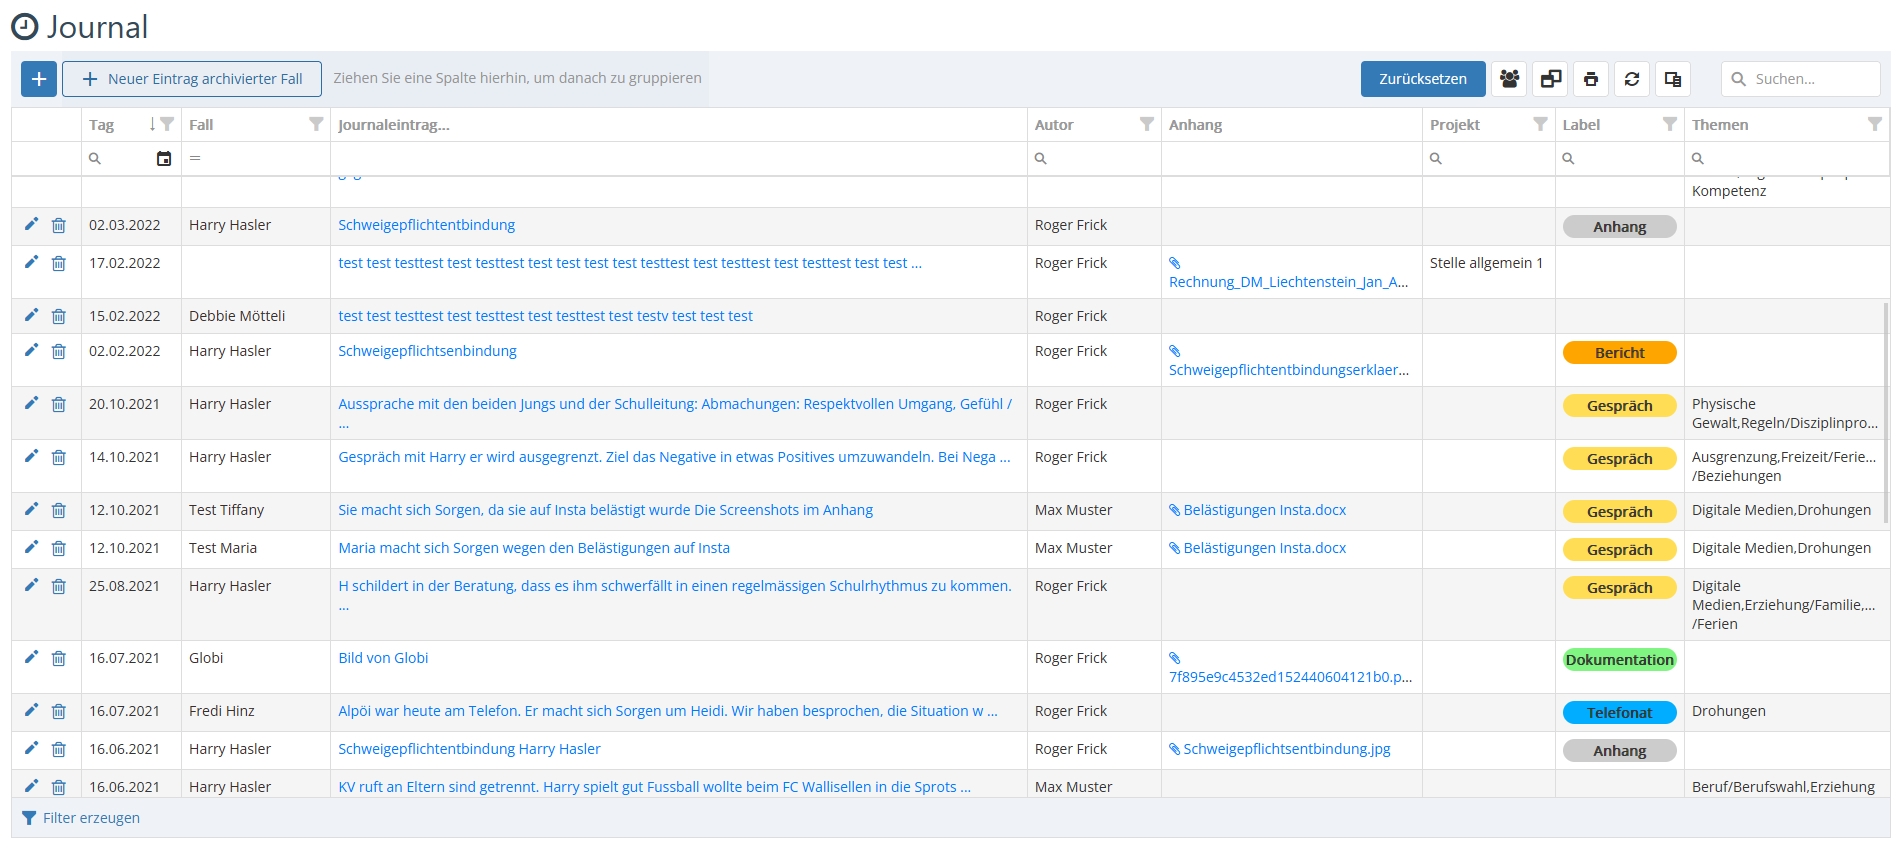Sort by the Tag column header
Viewport: 1900px width, 848px height.
click(x=102, y=125)
